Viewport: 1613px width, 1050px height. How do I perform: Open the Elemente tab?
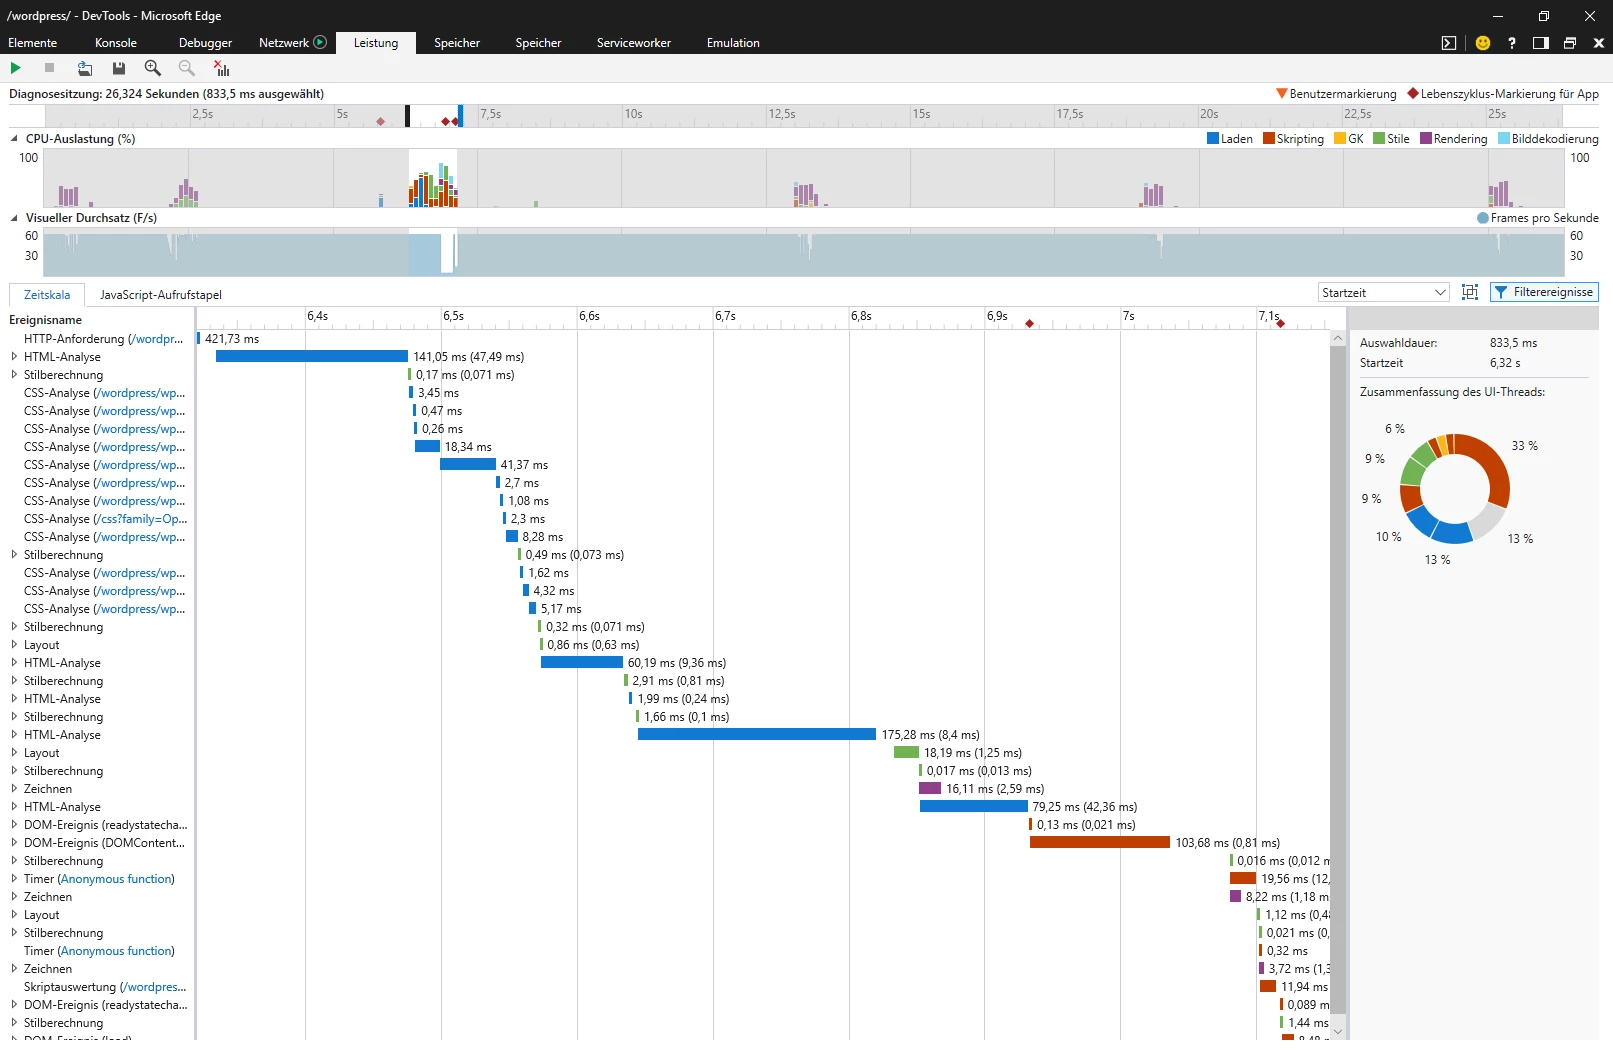point(33,43)
